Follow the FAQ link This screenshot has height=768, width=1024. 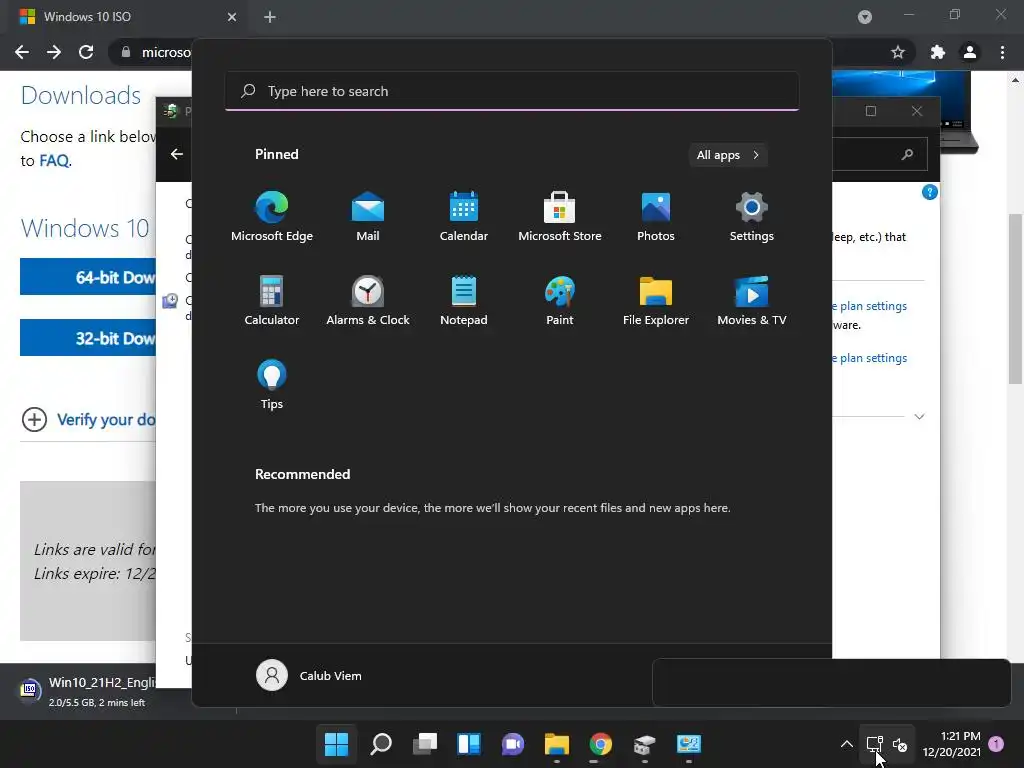click(54, 161)
